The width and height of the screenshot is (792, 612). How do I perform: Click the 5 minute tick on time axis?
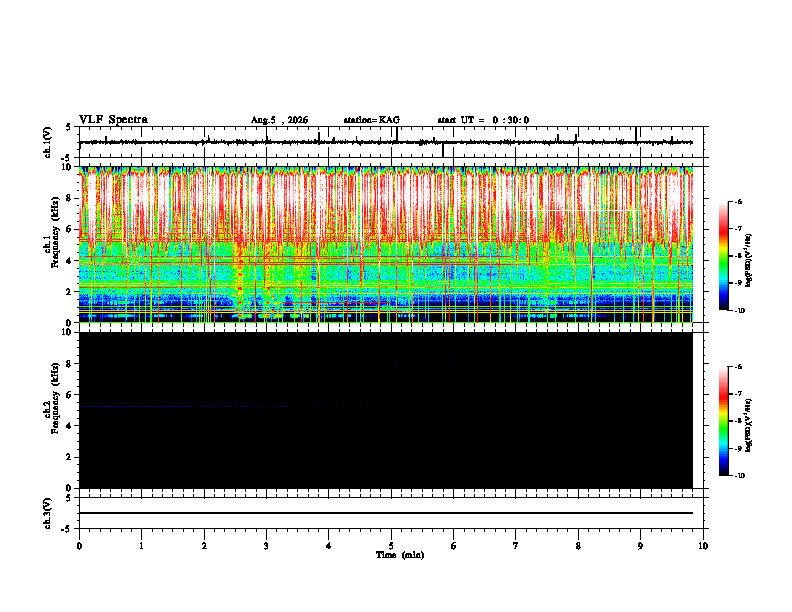391,546
